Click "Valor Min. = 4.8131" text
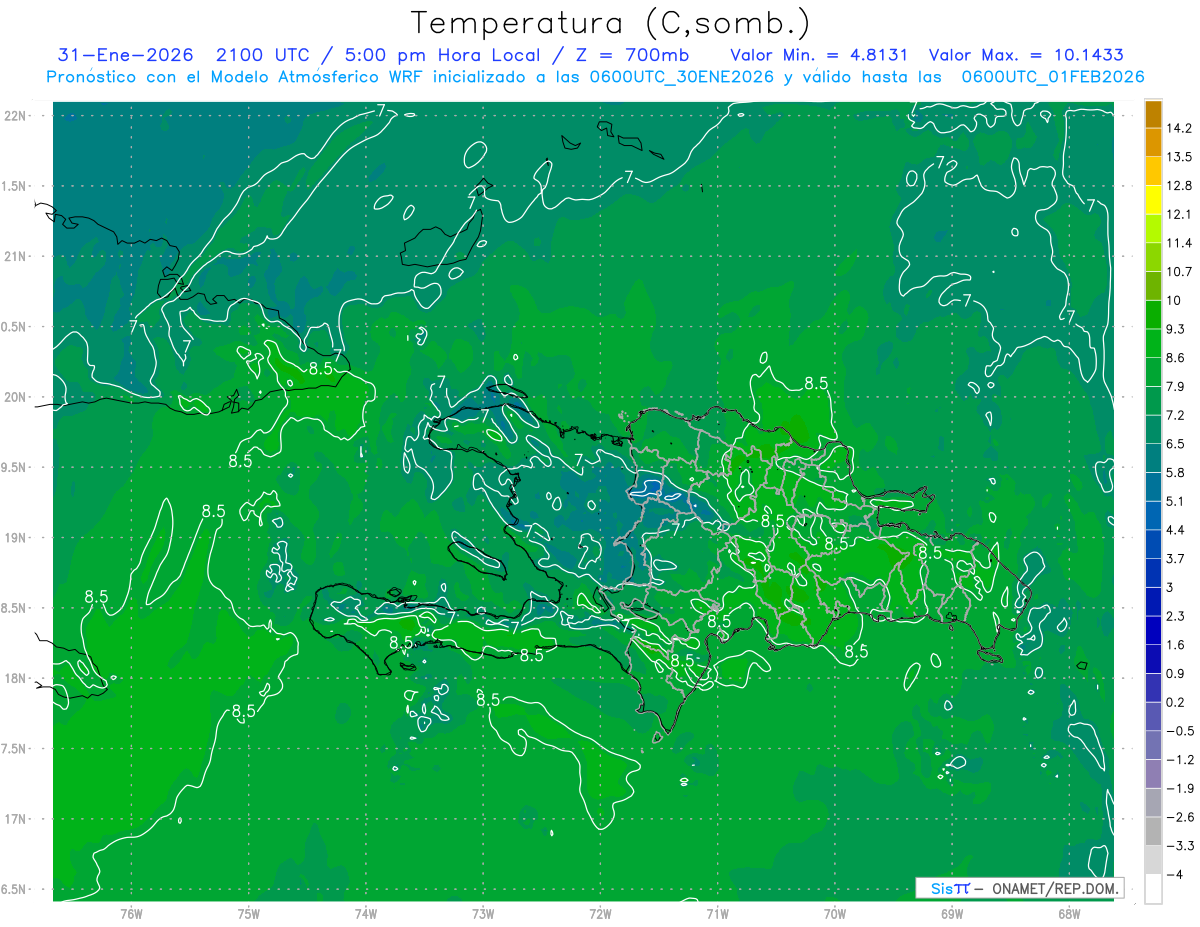Screen dimensions: 1200x927 [x=819, y=54]
